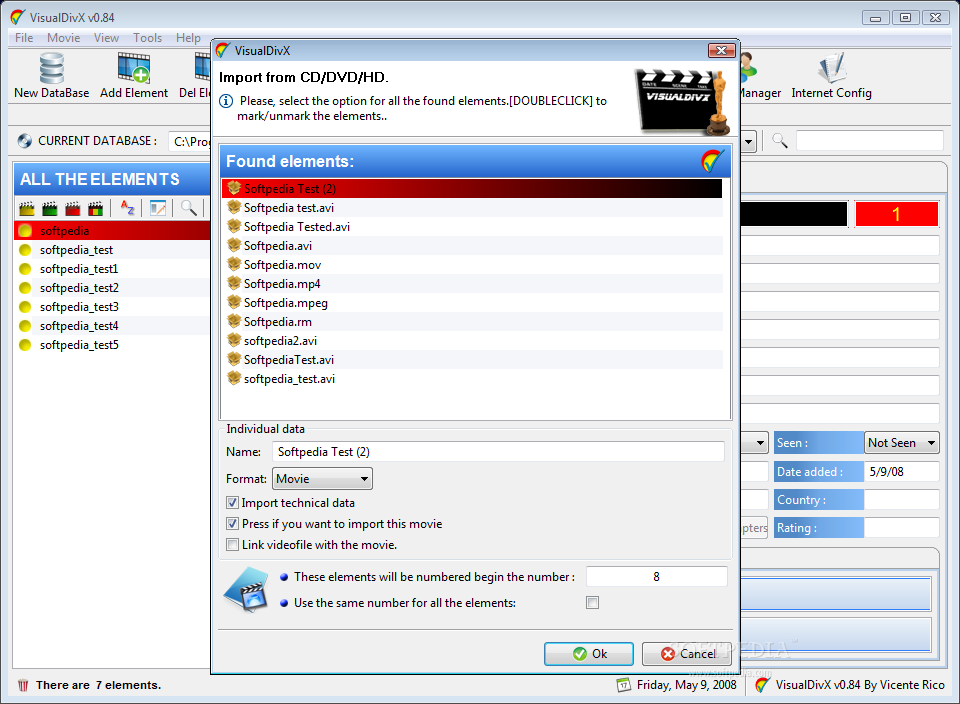The width and height of the screenshot is (960, 704).
Task: Uncheck the import this movie checkbox
Action: (232, 523)
